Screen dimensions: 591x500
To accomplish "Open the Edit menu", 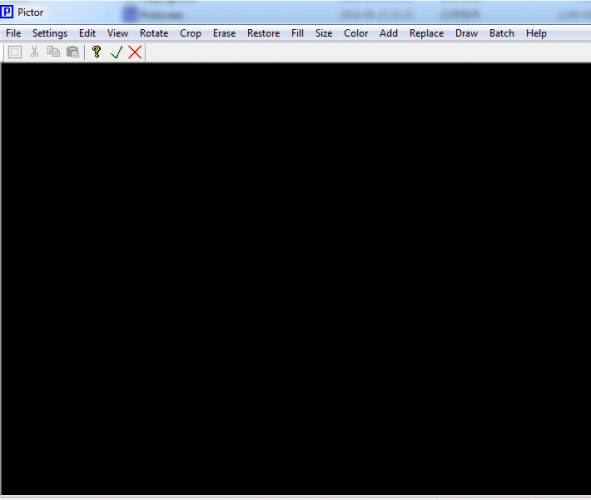I will click(87, 33).
